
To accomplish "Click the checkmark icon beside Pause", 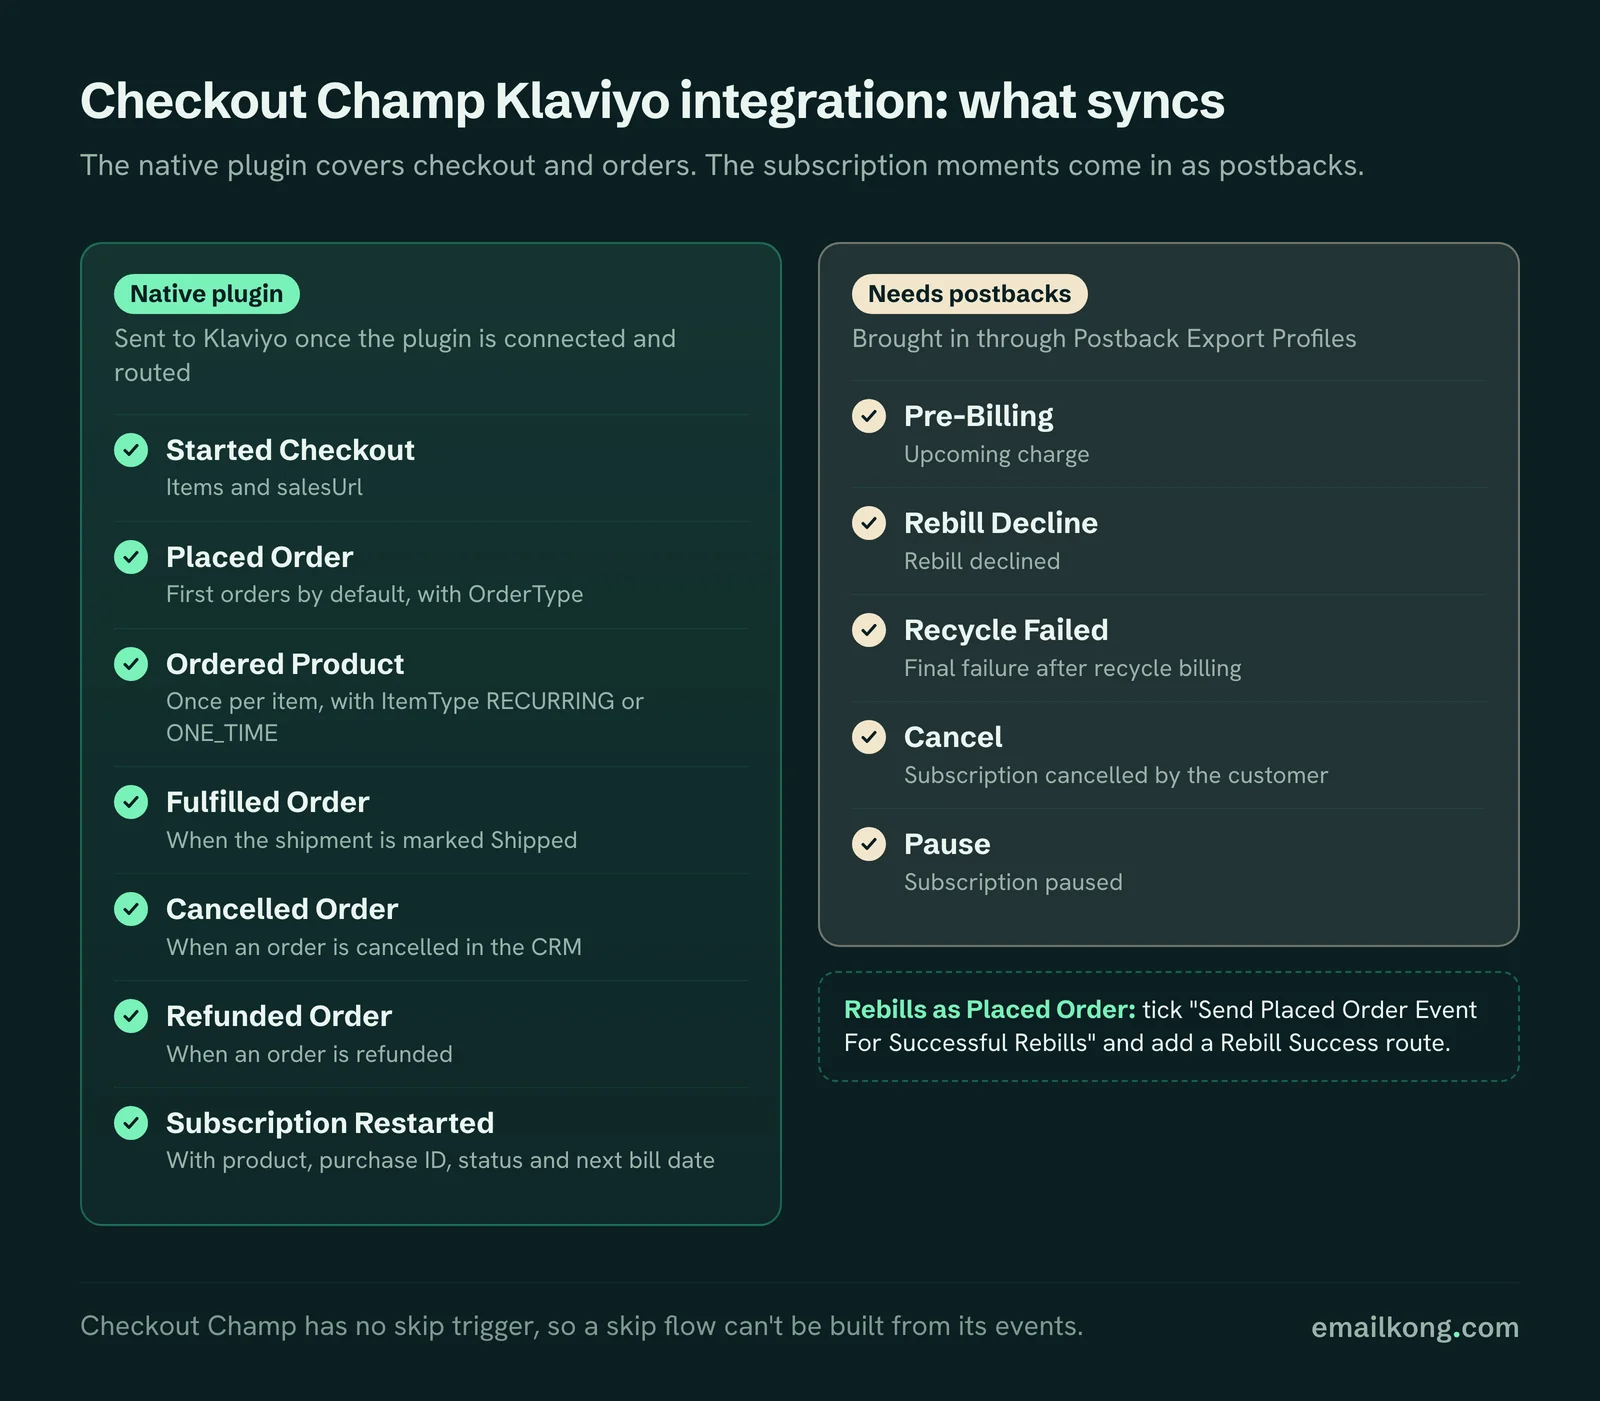I will pos(869,844).
